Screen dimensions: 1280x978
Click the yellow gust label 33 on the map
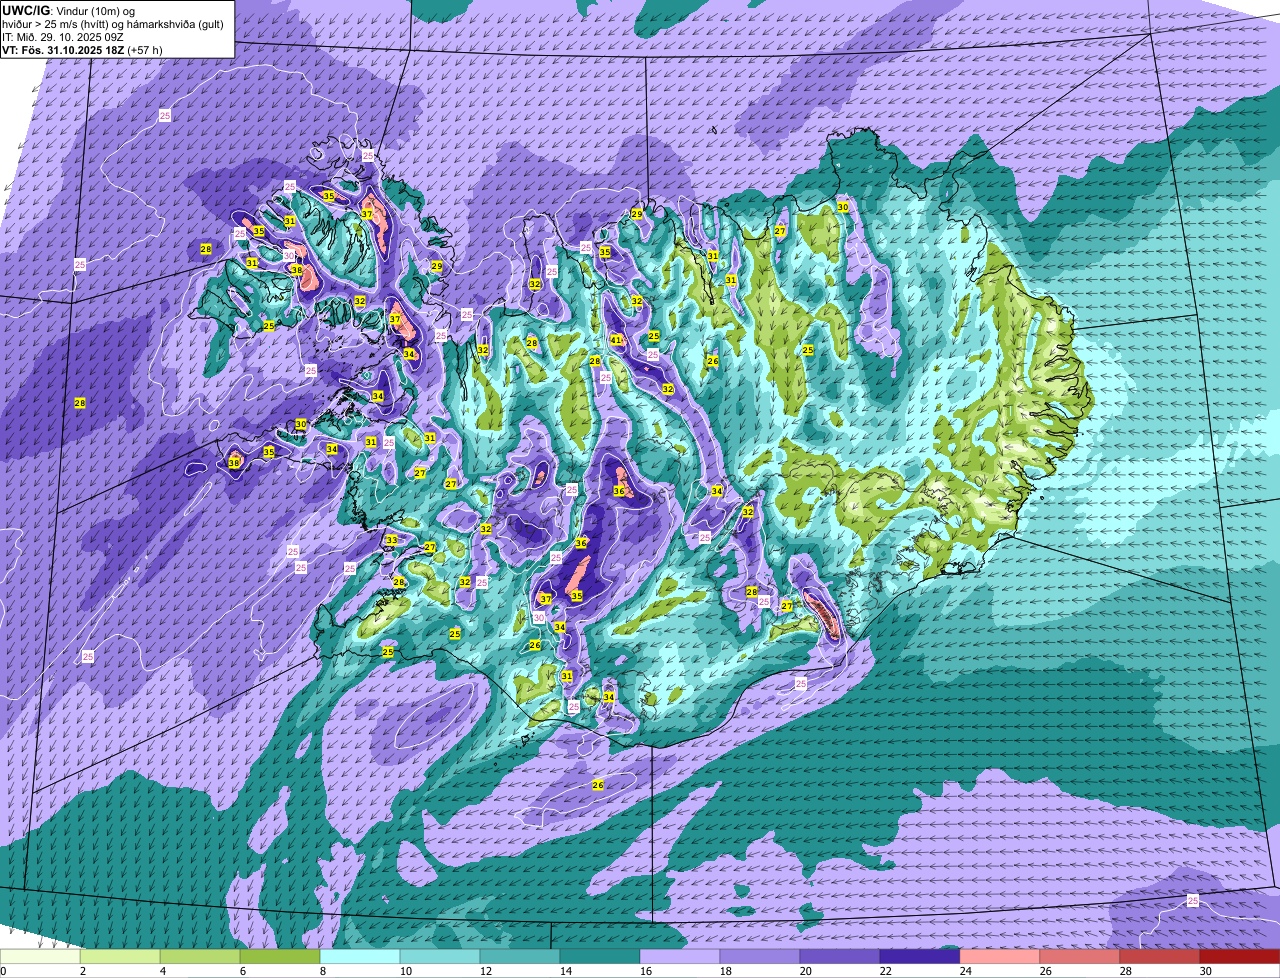[x=392, y=540]
